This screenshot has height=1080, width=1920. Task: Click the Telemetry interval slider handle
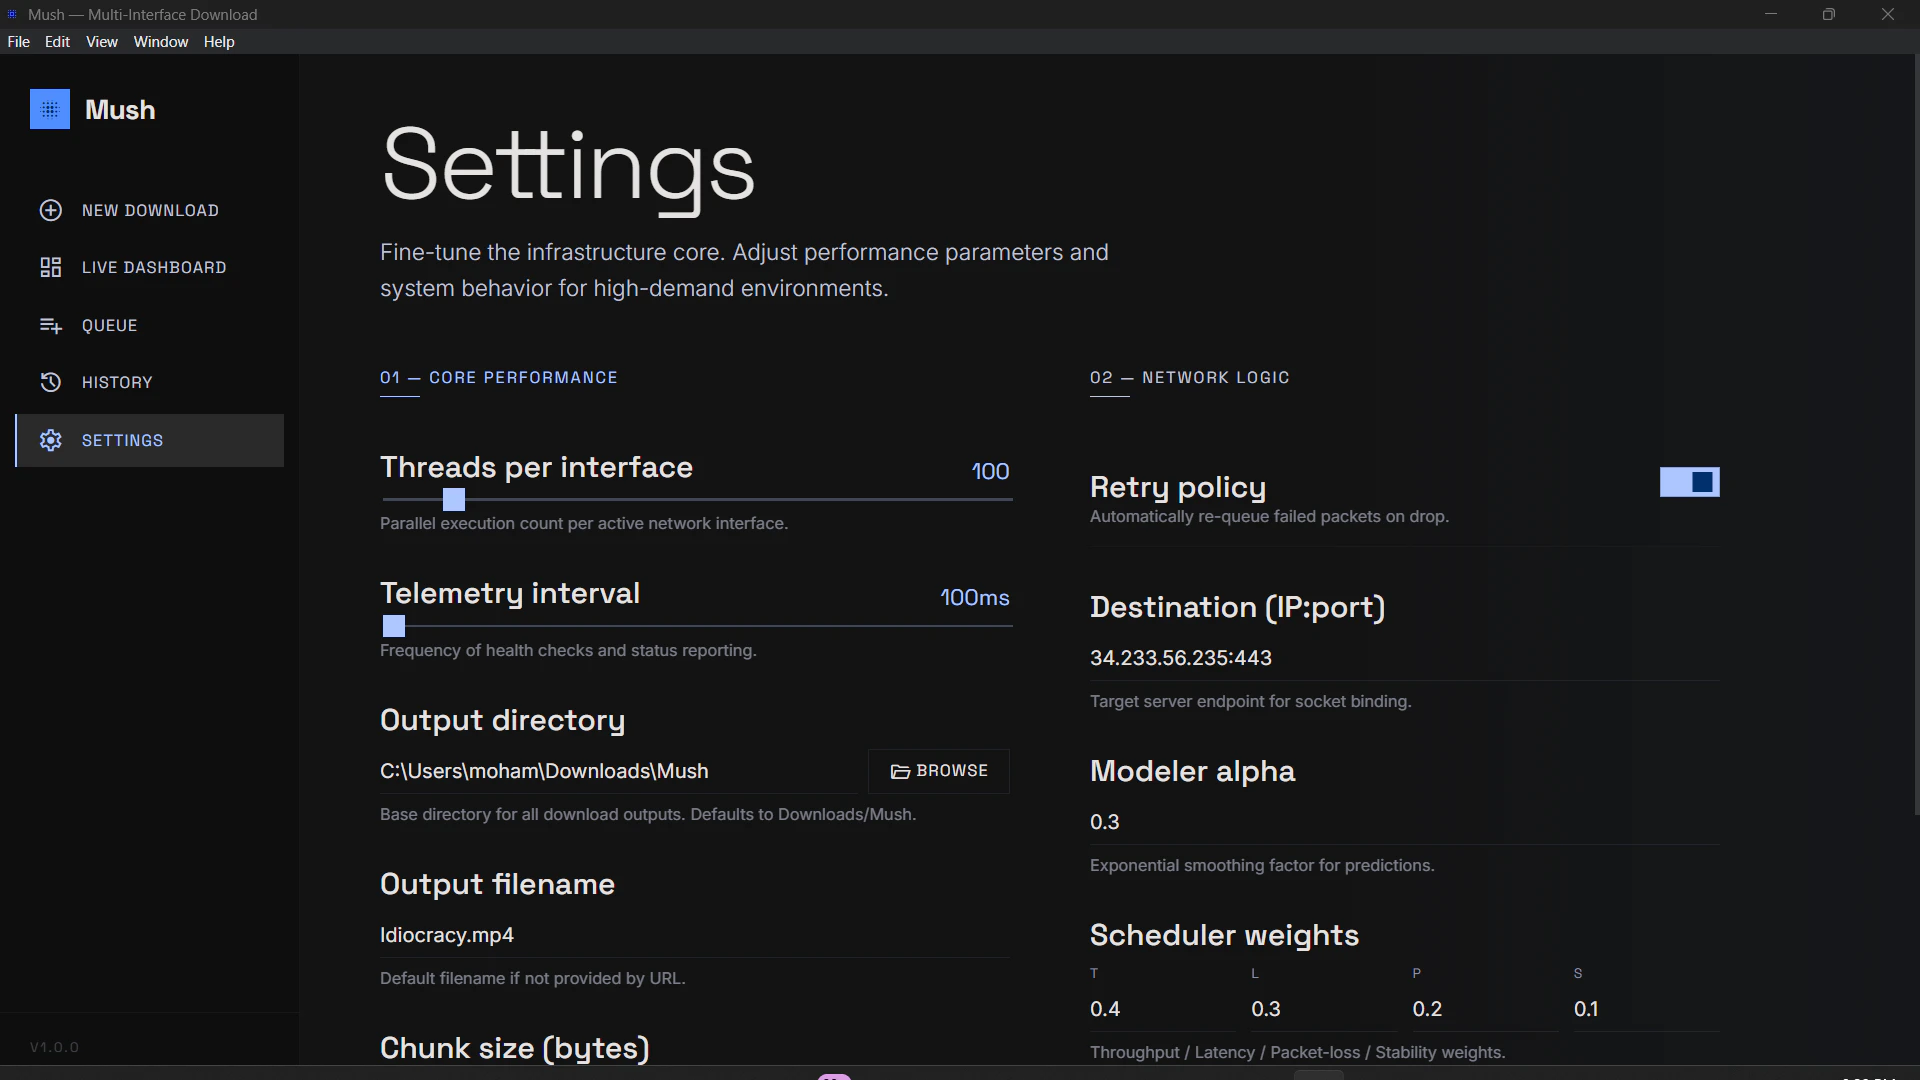[x=392, y=626]
